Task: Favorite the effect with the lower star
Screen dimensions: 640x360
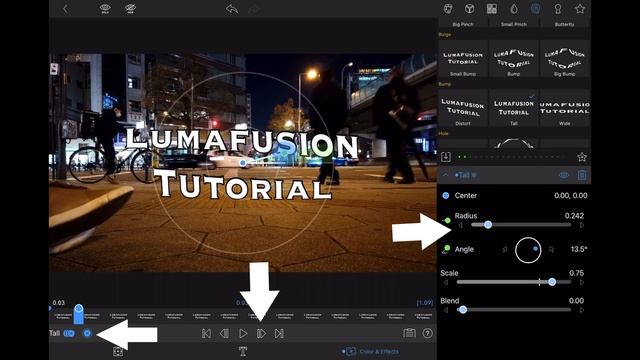Action: tap(582, 157)
